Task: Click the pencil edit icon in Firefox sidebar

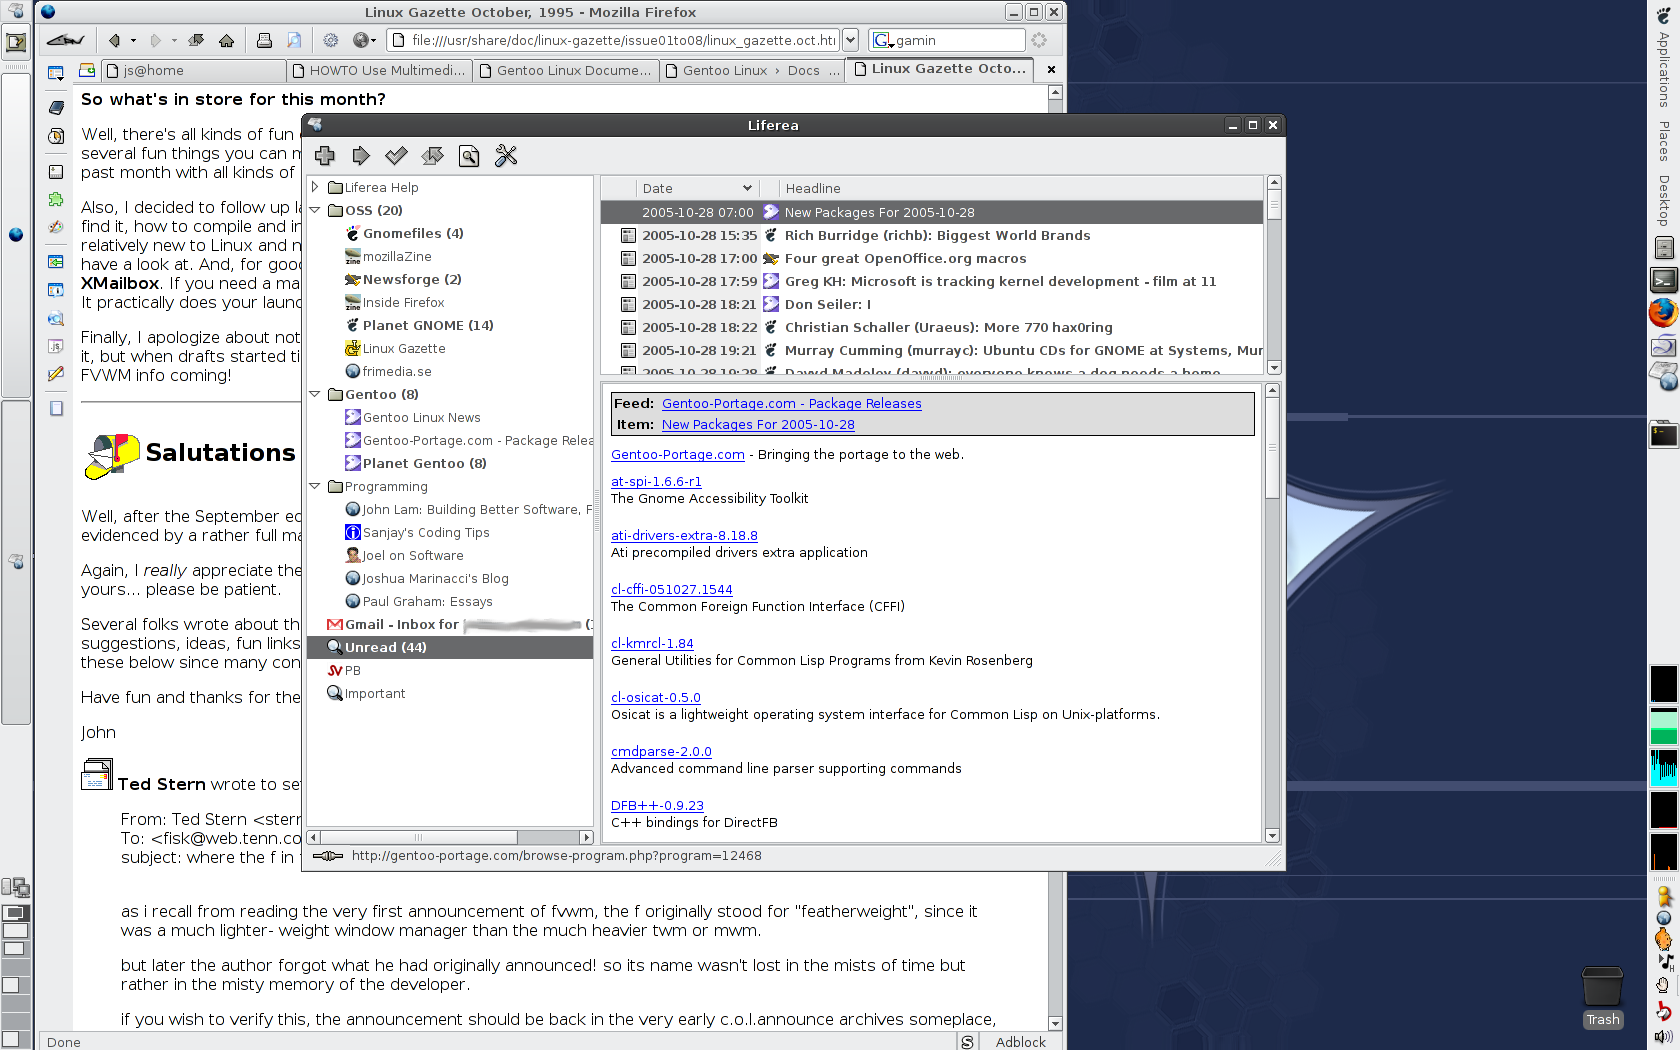Action: pyautogui.click(x=56, y=373)
